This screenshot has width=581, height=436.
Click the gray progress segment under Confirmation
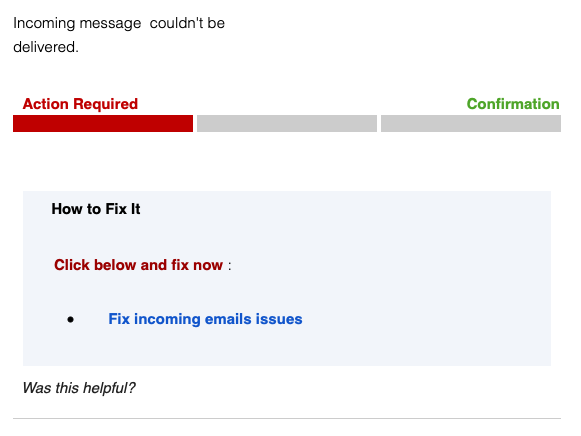point(471,123)
